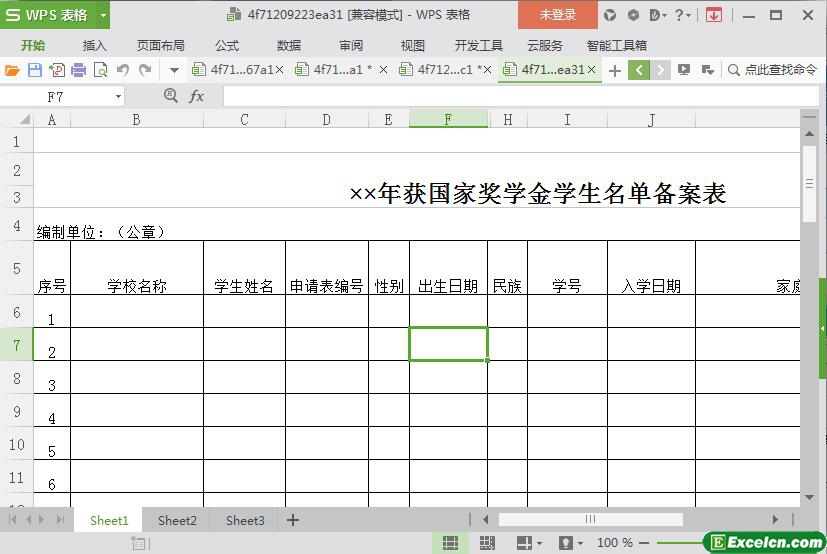
Task: Switch to the Sheet2 tab
Action: (x=177, y=520)
